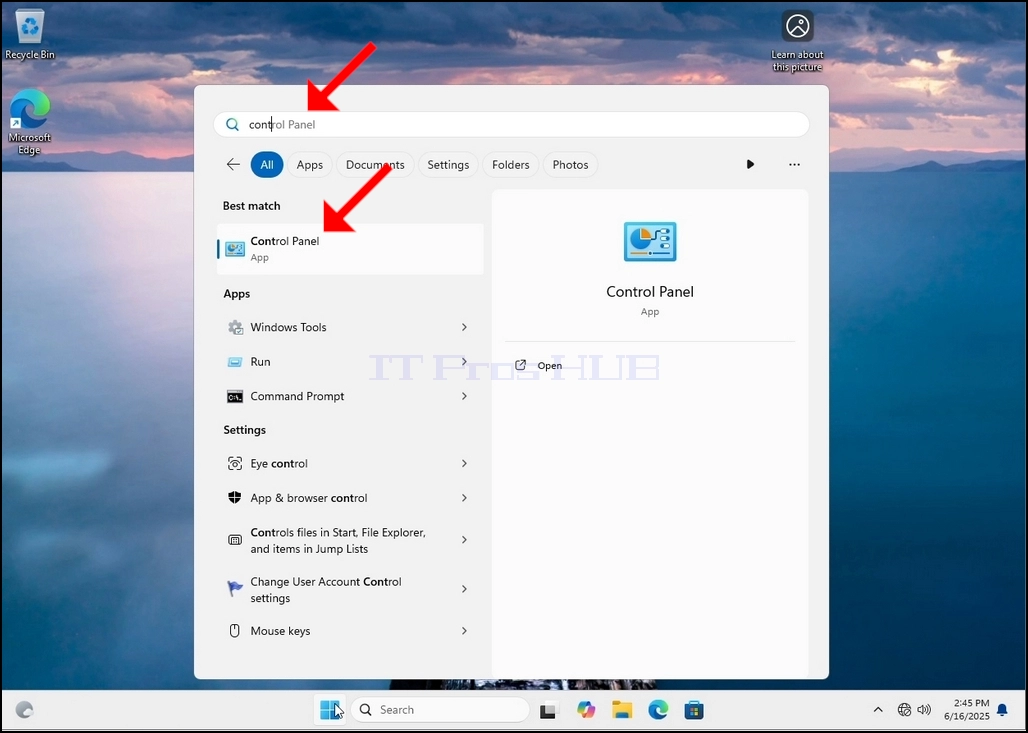Open the Microsoft Edge desktop shortcut
Image resolution: width=1028 pixels, height=733 pixels.
click(30, 122)
